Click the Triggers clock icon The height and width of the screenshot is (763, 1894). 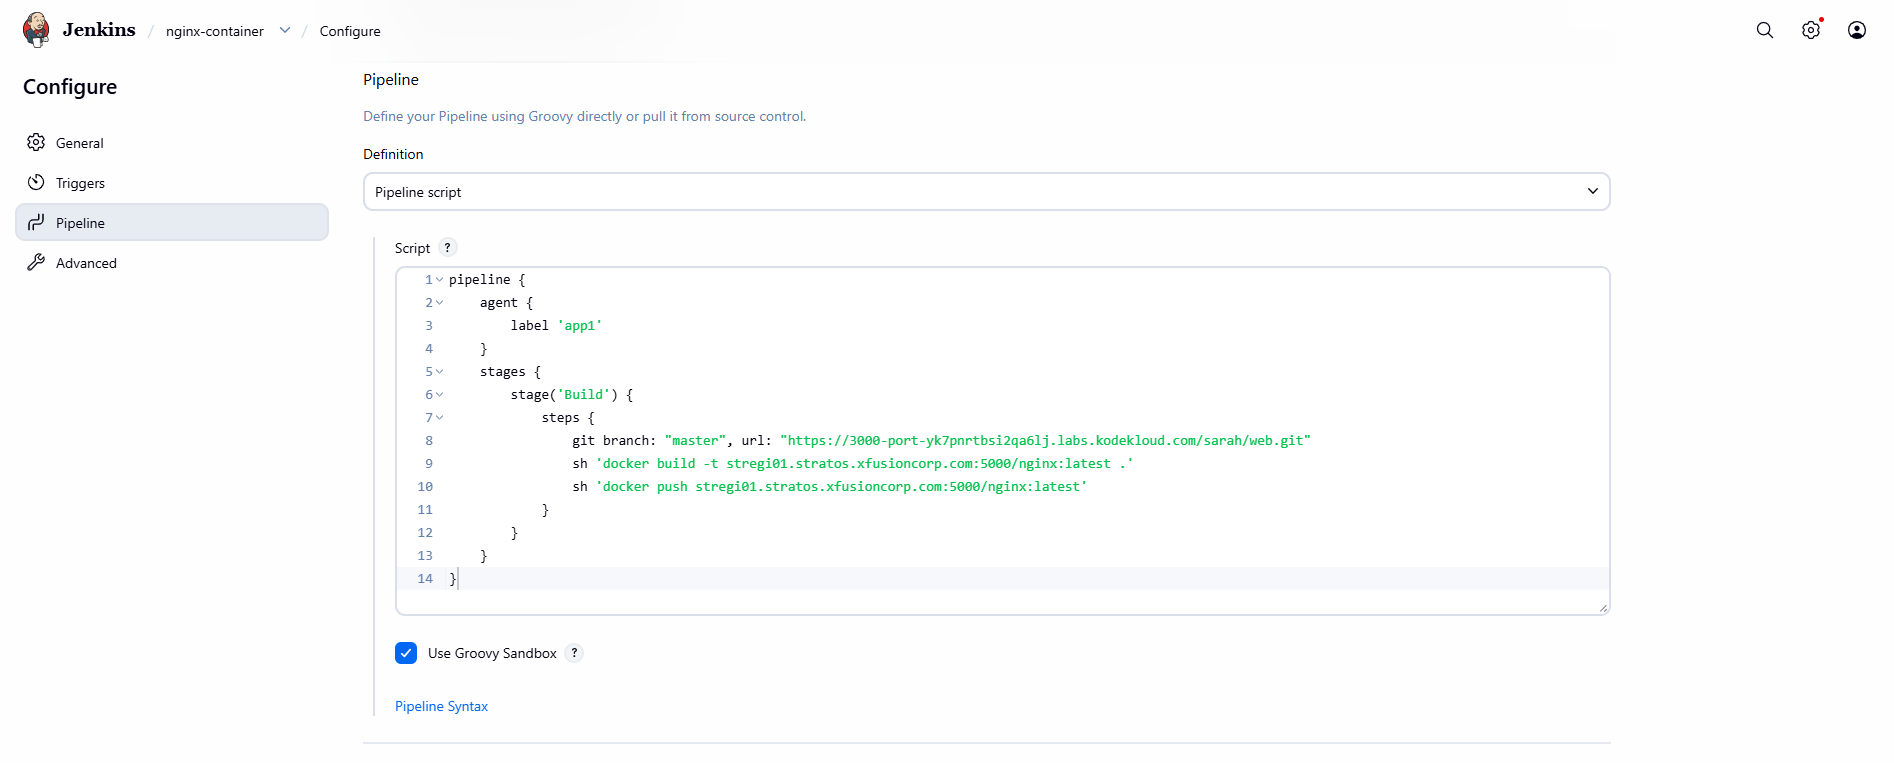[36, 183]
